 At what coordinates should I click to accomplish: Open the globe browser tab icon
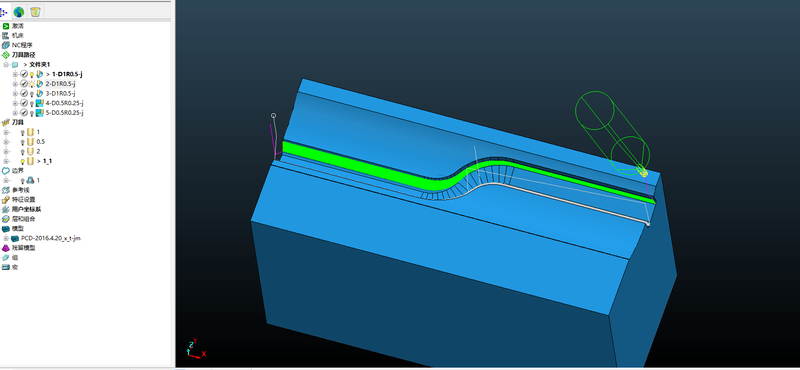(19, 11)
